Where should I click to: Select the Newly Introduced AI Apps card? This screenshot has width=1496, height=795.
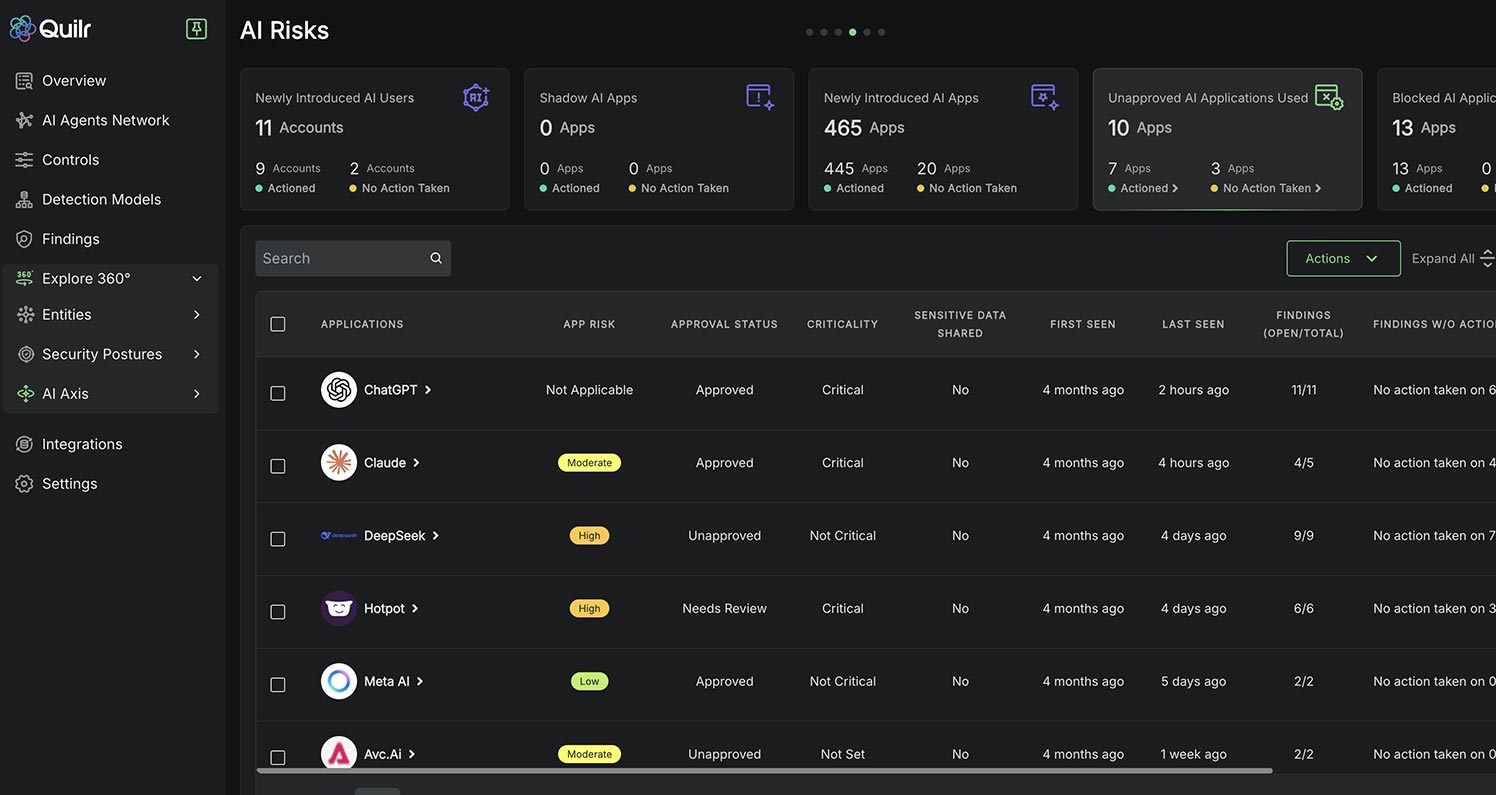click(943, 139)
